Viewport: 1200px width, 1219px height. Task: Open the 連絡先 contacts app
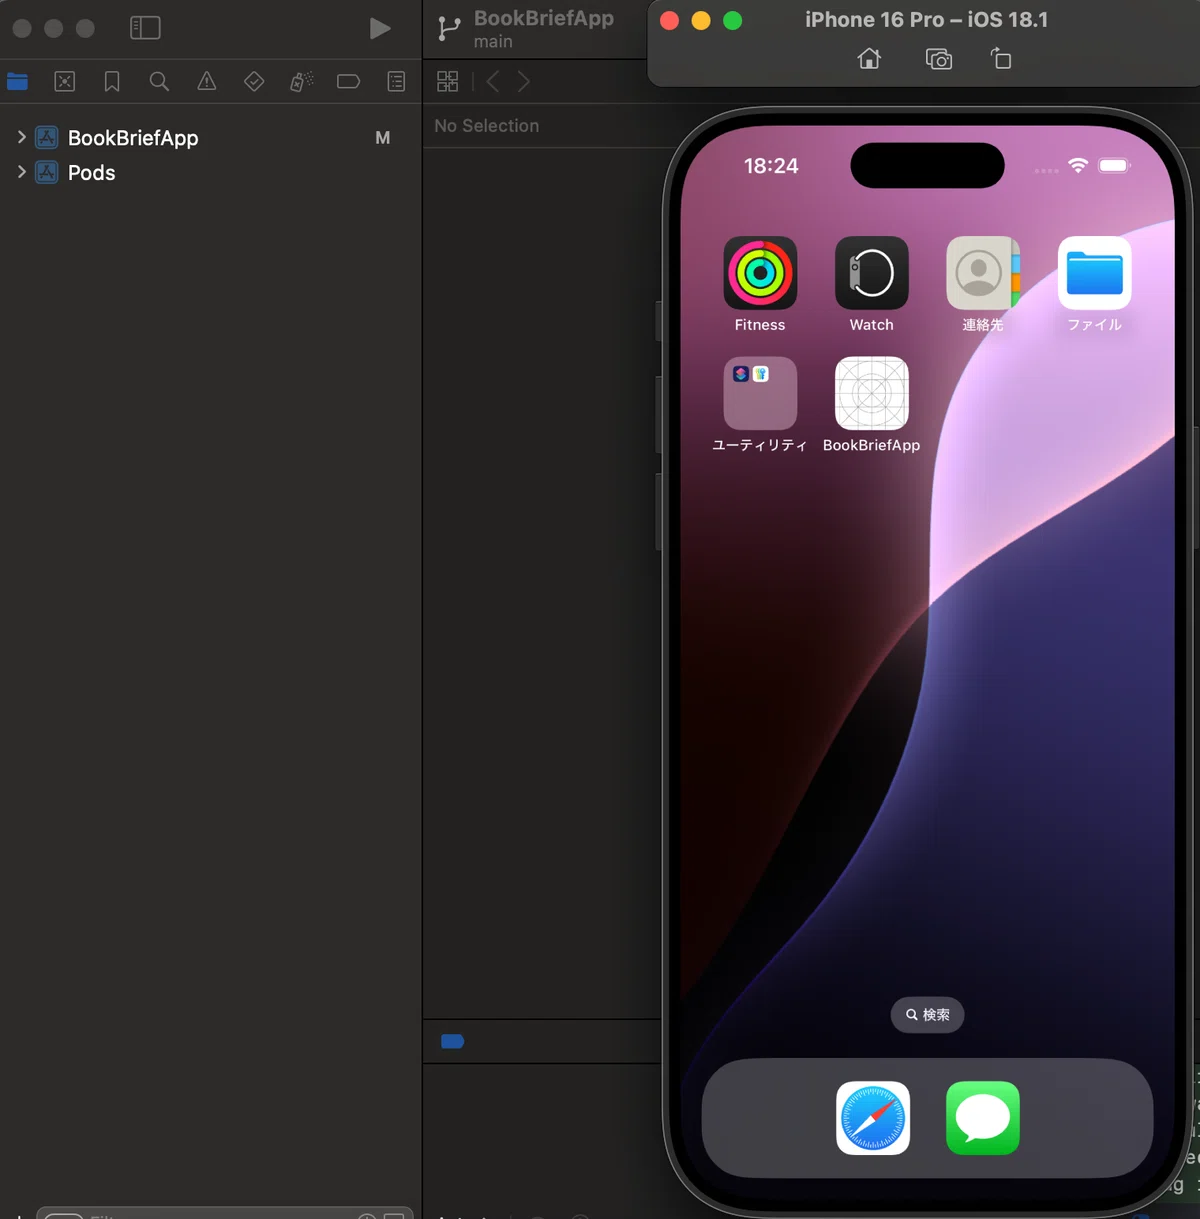pyautogui.click(x=983, y=273)
